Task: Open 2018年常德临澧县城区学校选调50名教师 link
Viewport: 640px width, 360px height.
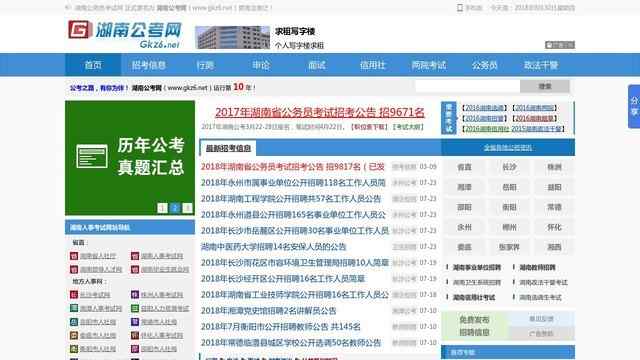Action: pos(291,342)
